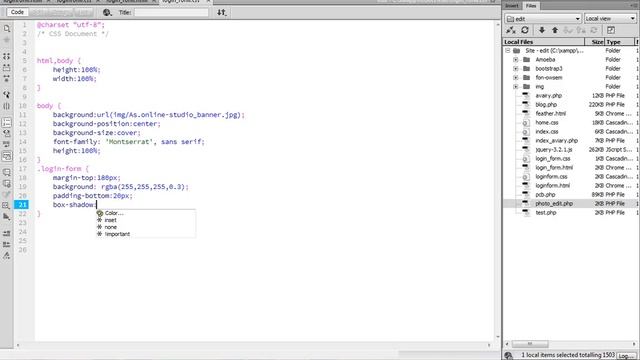
Task: Select index_avary.php in the file list
Action: [x=557, y=140]
